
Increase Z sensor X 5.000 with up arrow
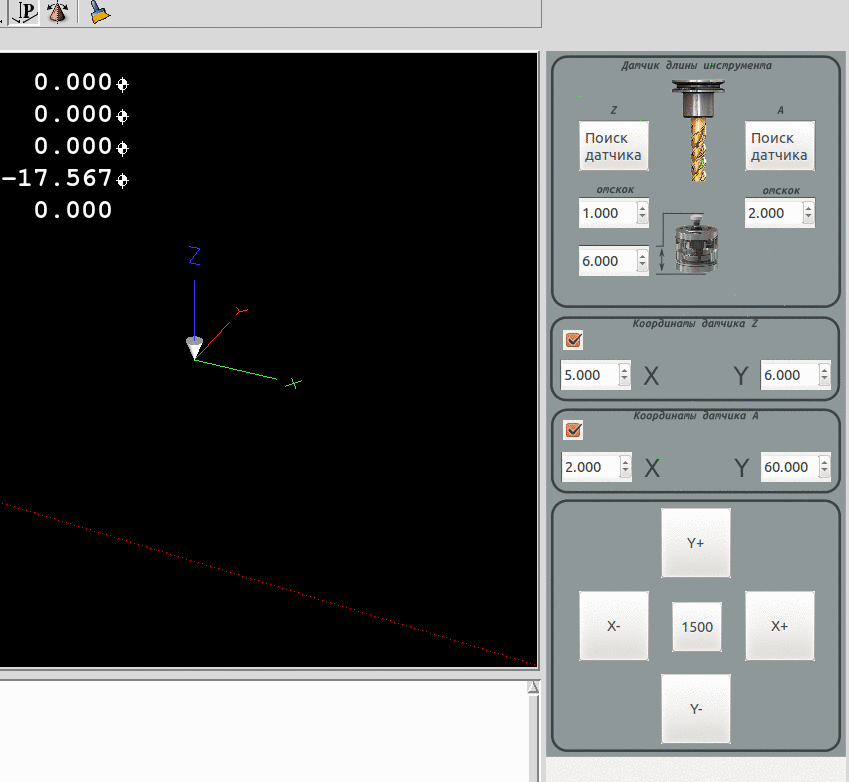[x=624, y=369]
